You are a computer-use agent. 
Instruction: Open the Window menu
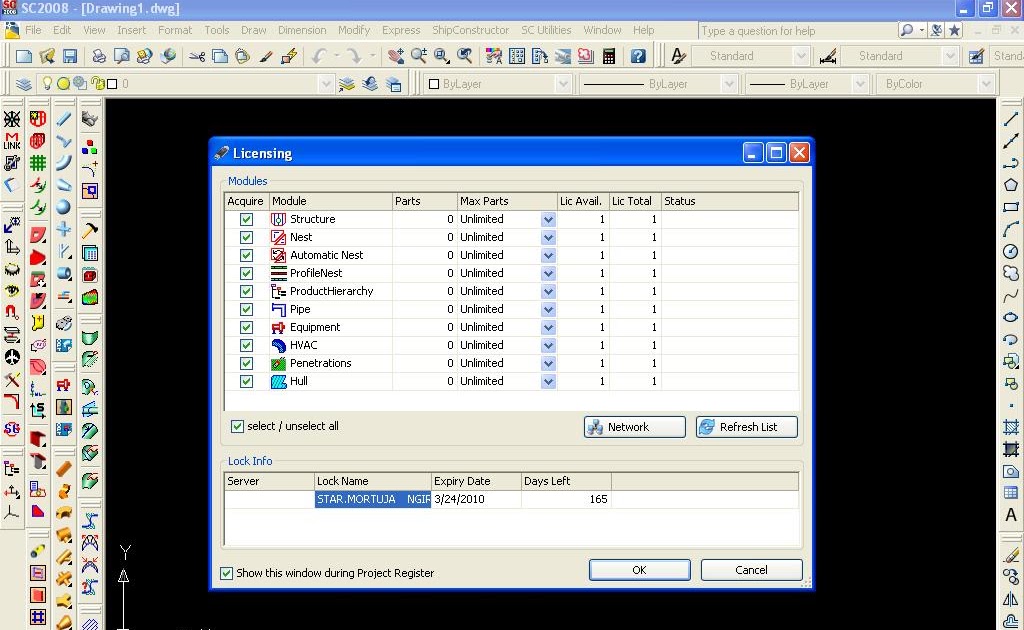tap(602, 30)
